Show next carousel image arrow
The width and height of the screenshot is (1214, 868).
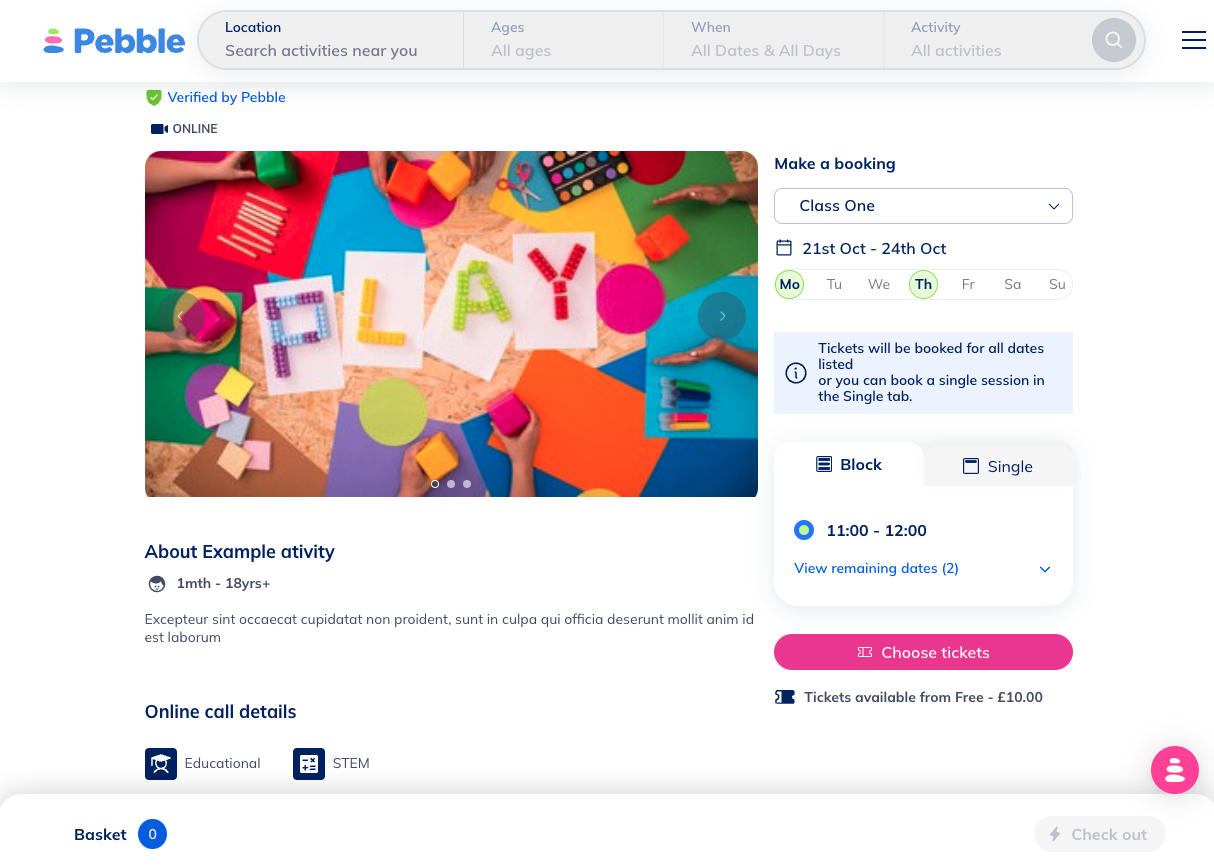click(722, 316)
